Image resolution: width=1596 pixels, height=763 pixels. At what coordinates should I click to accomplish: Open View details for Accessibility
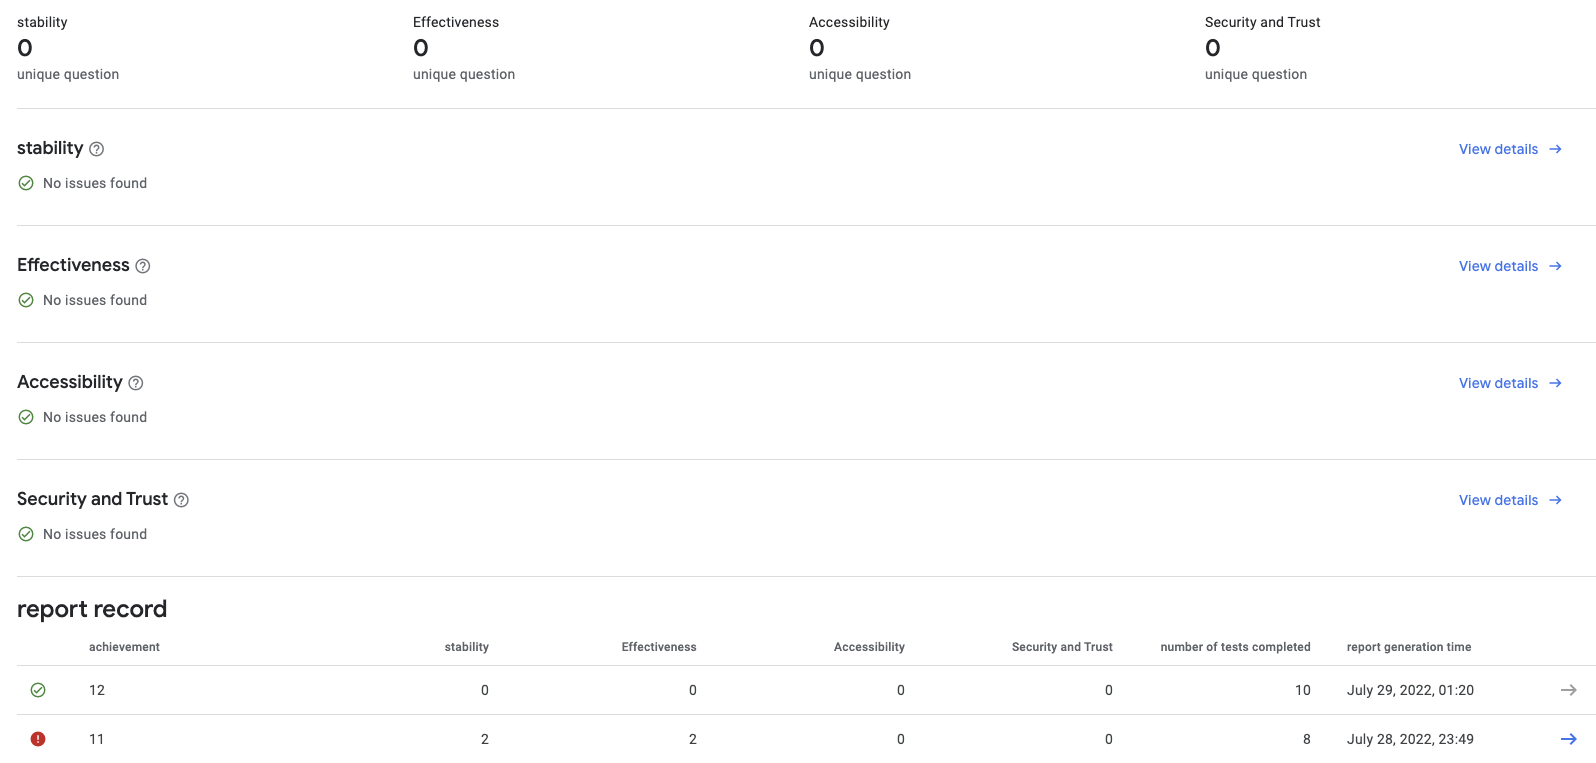click(1509, 383)
